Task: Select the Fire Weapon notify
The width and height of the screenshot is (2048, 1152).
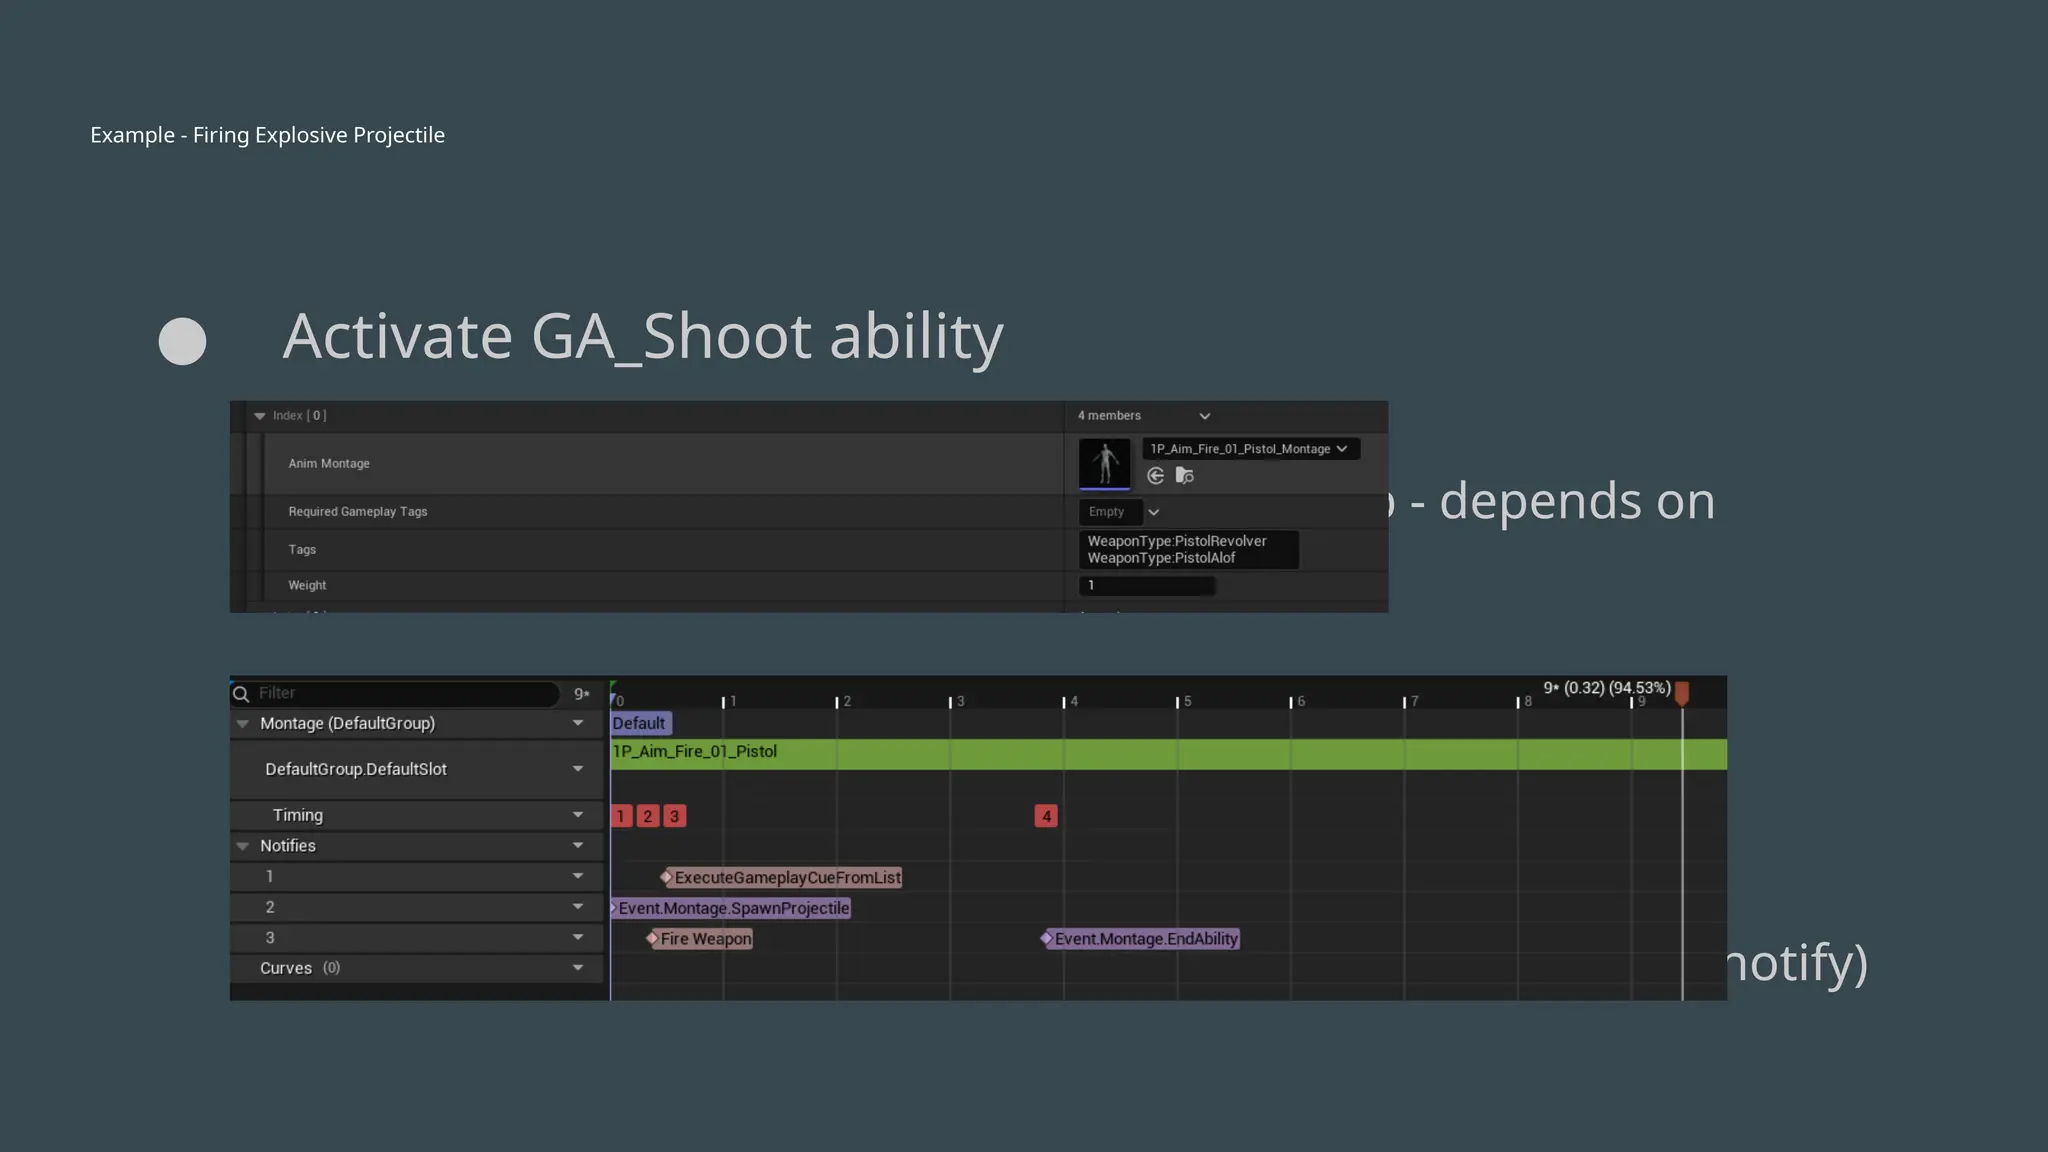Action: [700, 939]
